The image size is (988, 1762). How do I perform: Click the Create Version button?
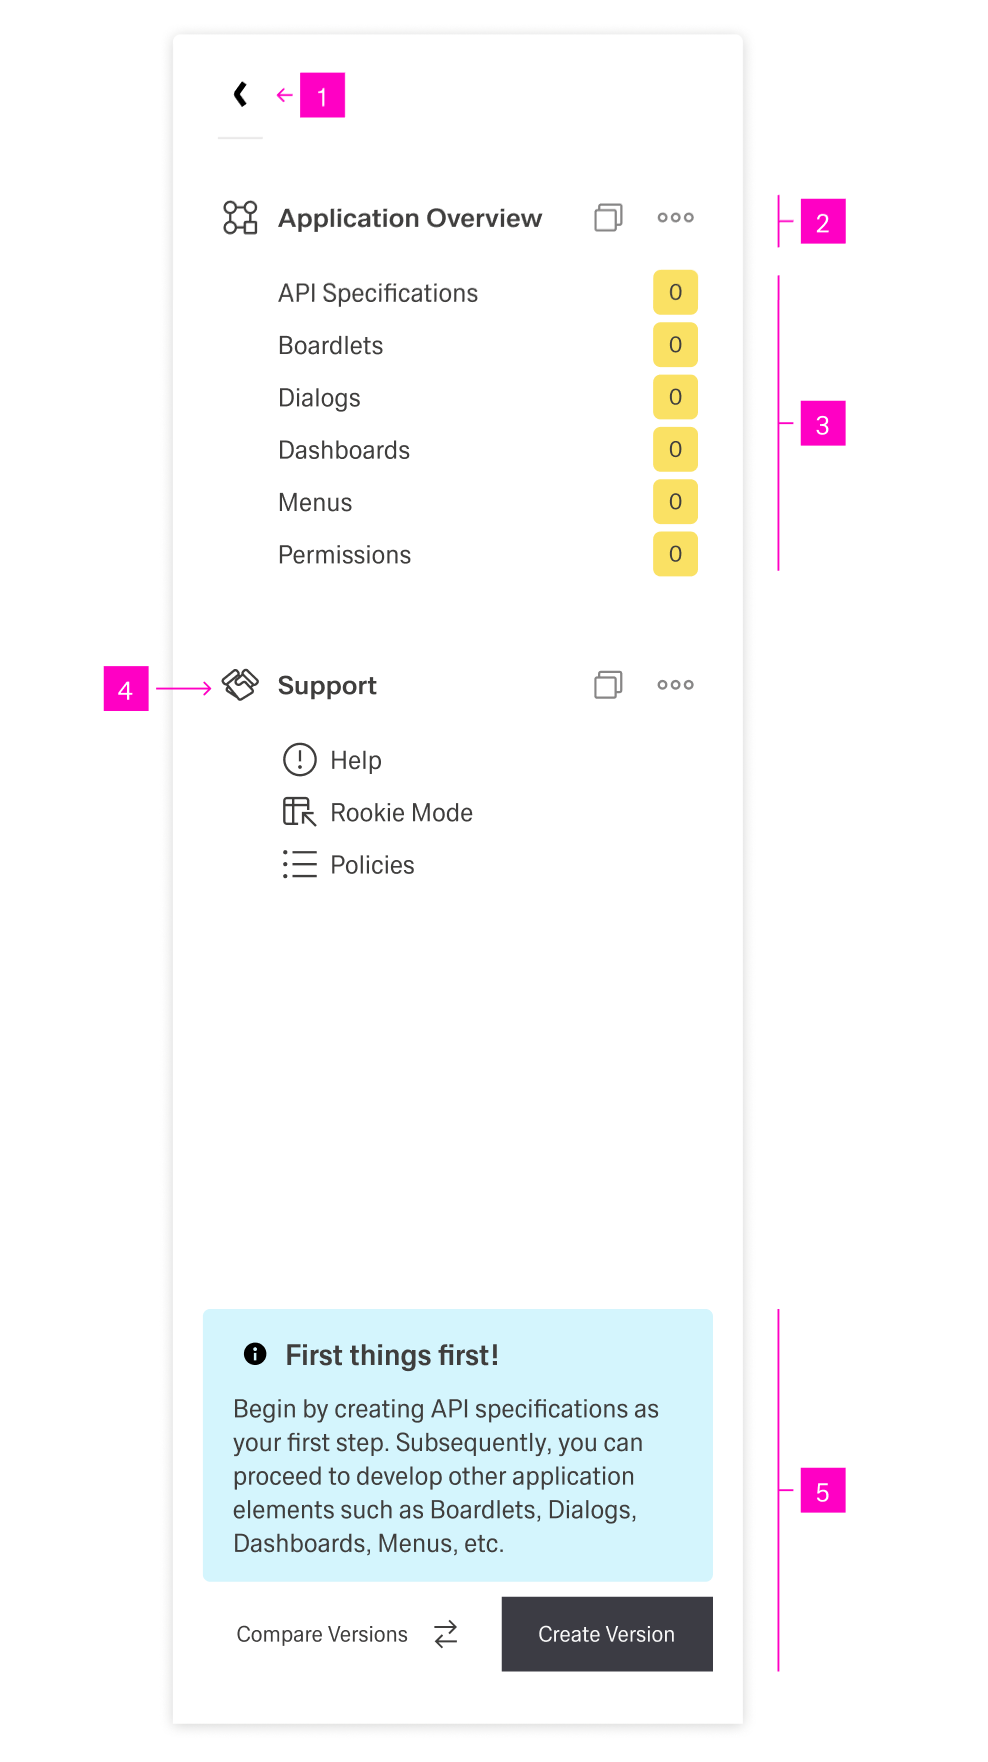coord(605,1634)
